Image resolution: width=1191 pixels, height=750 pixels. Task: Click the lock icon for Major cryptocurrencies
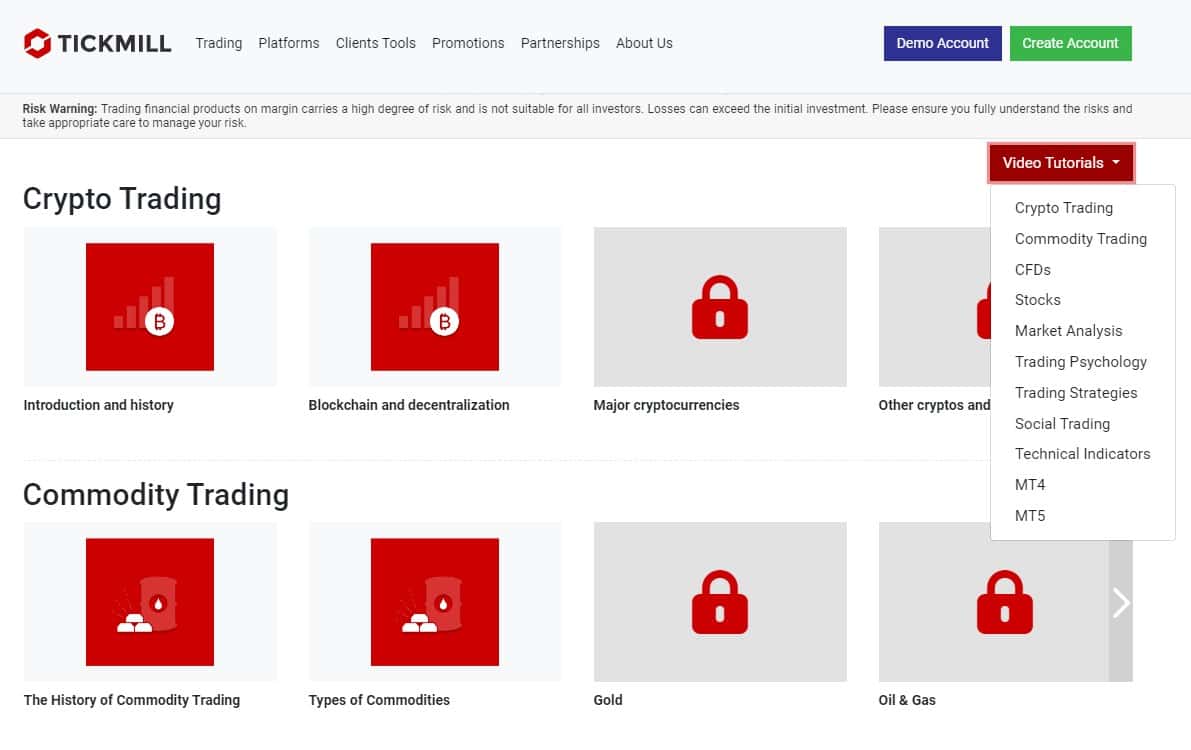tap(719, 307)
